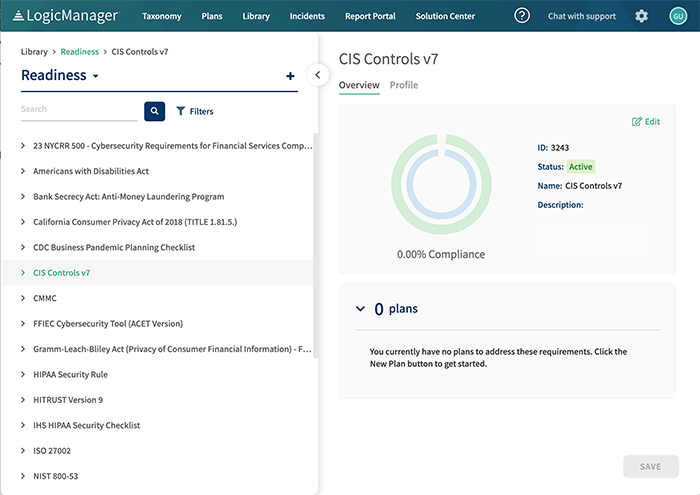The image size is (700, 495).
Task: Click the 0.00% Compliance label
Action: pos(441,254)
